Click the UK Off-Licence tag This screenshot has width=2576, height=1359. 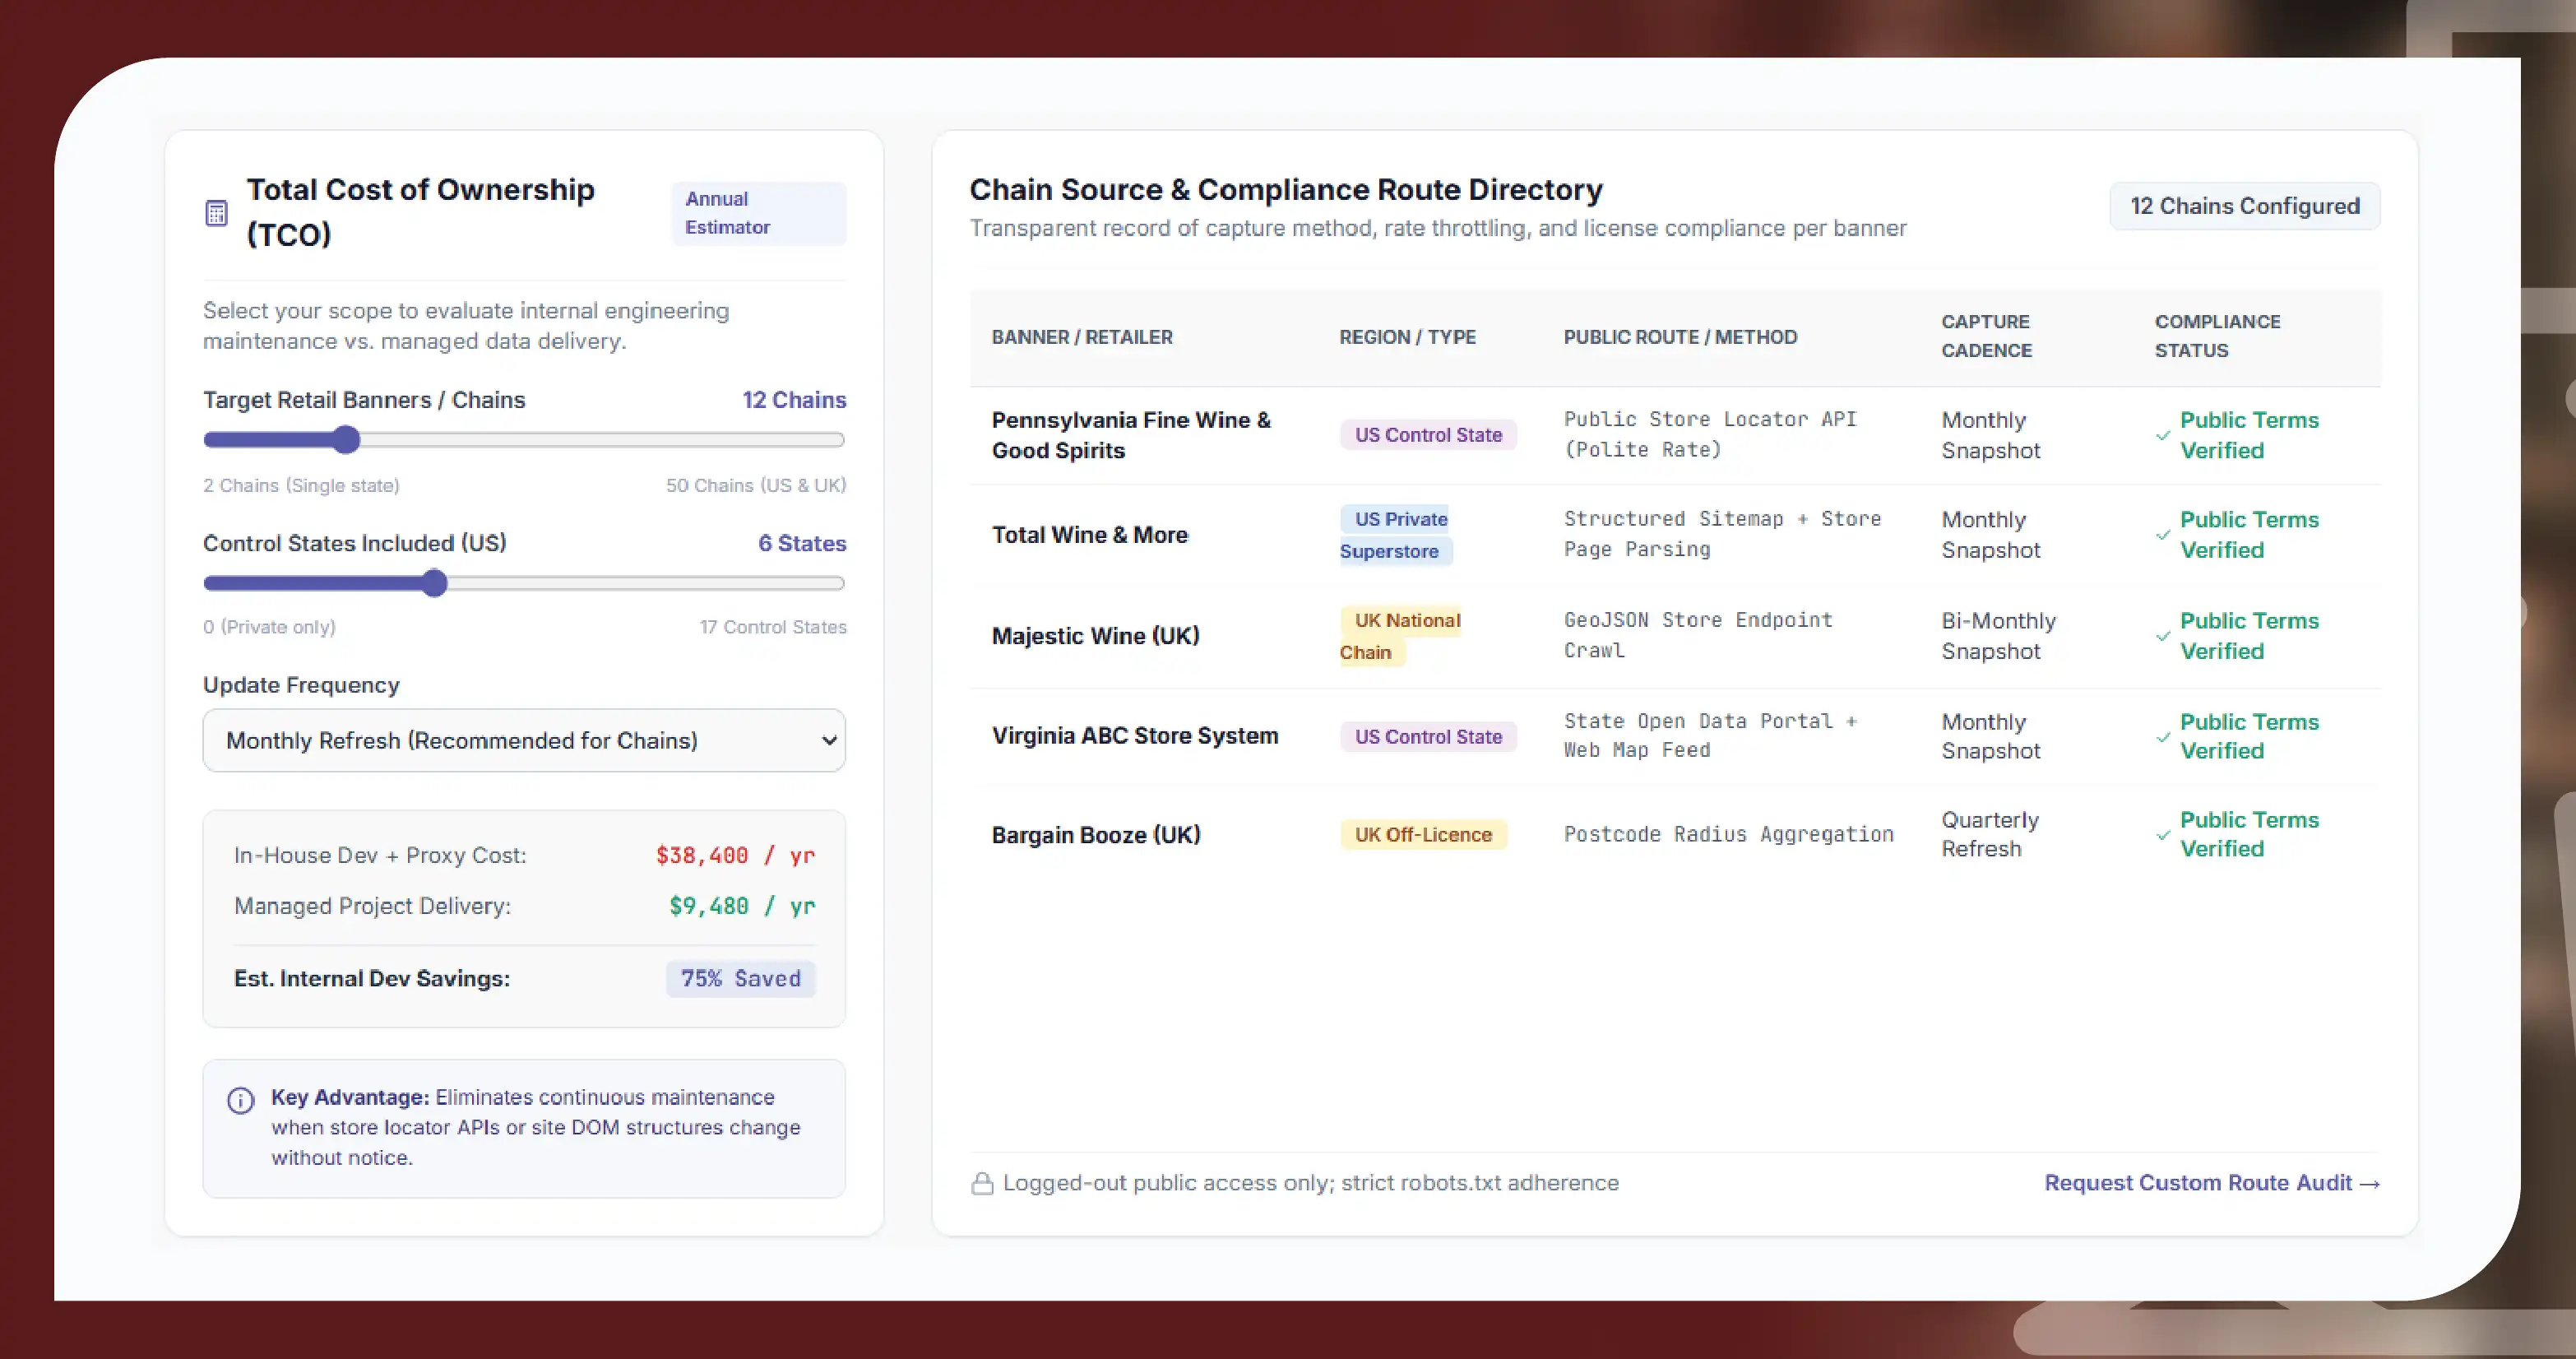pyautogui.click(x=1423, y=835)
